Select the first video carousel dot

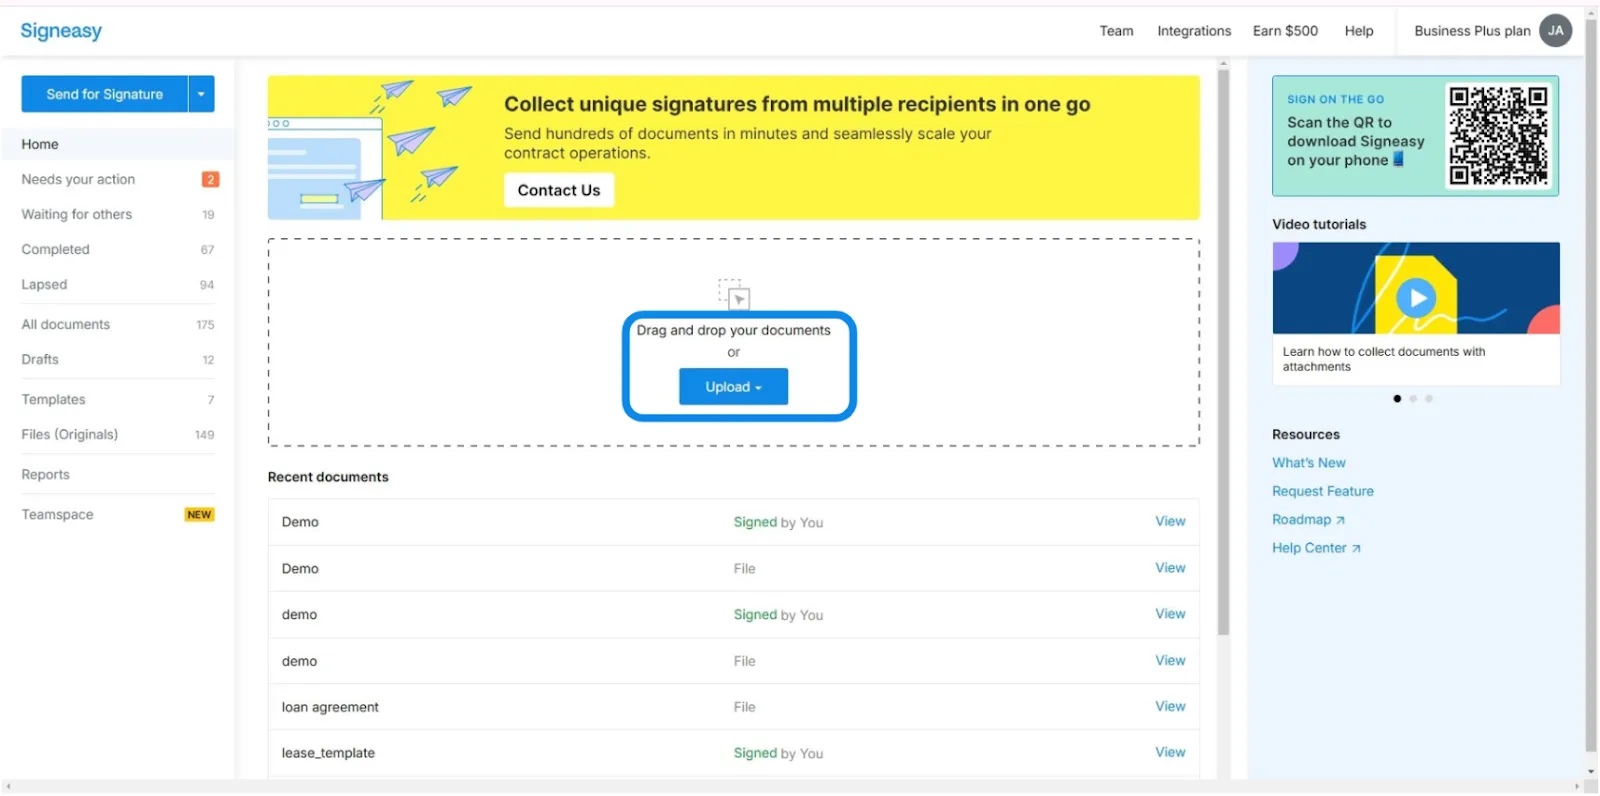(x=1397, y=399)
